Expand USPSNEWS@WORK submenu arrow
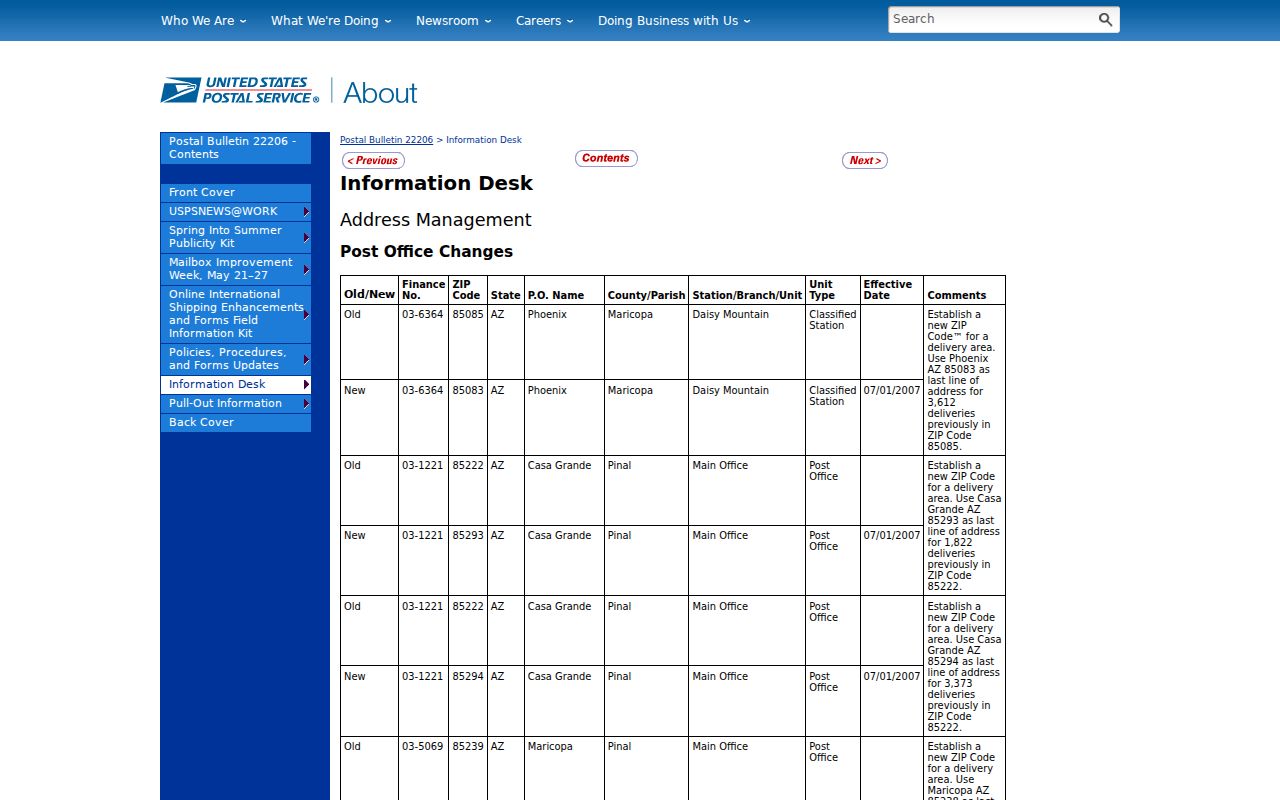The height and width of the screenshot is (800, 1280). tap(306, 212)
